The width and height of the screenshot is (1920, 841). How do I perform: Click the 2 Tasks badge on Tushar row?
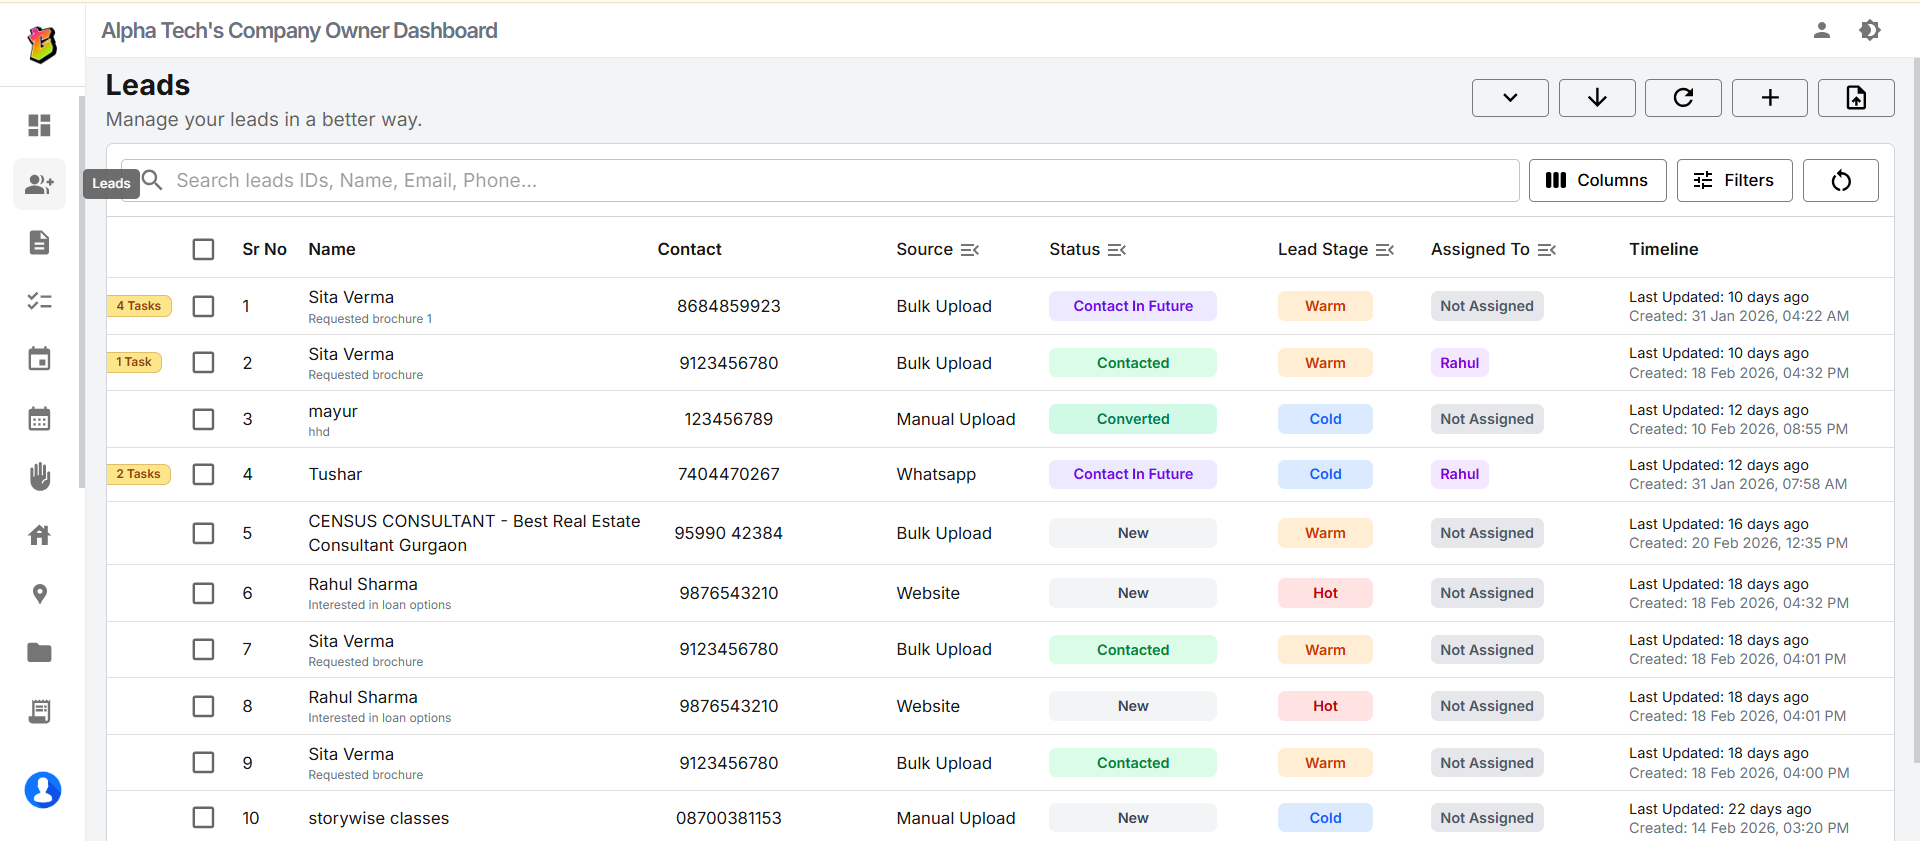click(139, 474)
